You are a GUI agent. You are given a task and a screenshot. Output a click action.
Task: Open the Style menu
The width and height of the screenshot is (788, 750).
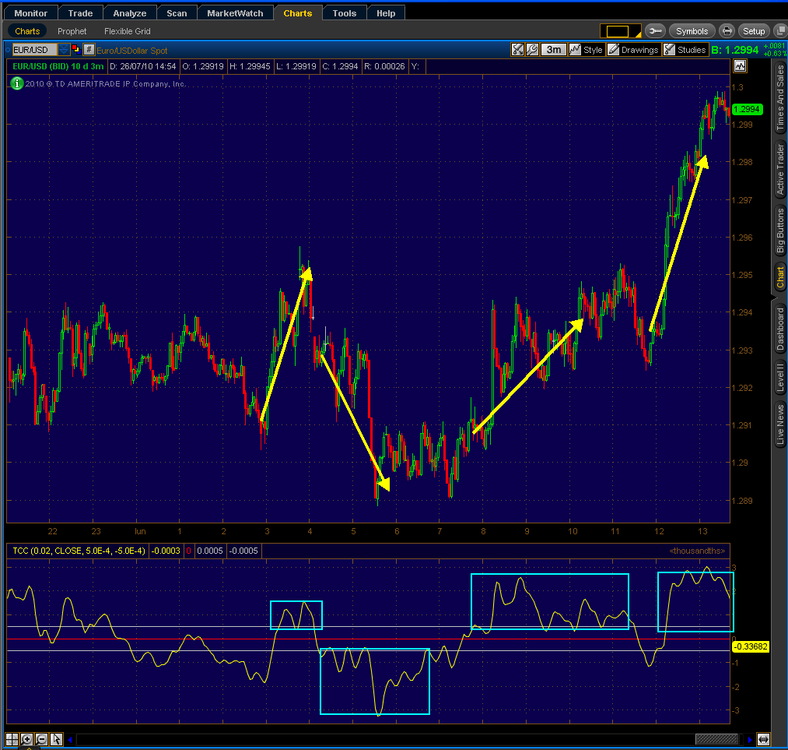pyautogui.click(x=586, y=49)
